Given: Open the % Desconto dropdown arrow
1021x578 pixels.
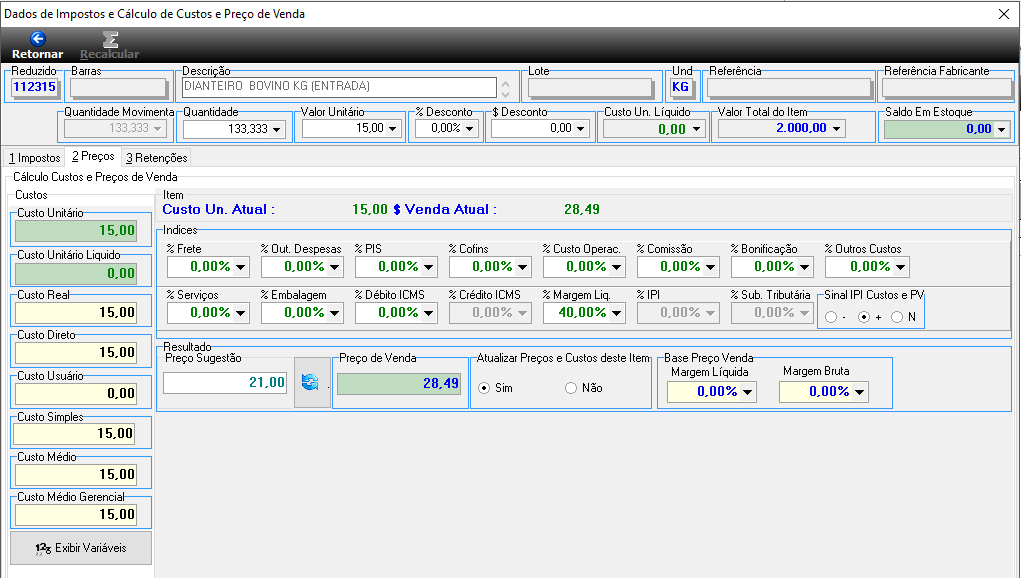Looking at the screenshot, I should click(x=469, y=129).
